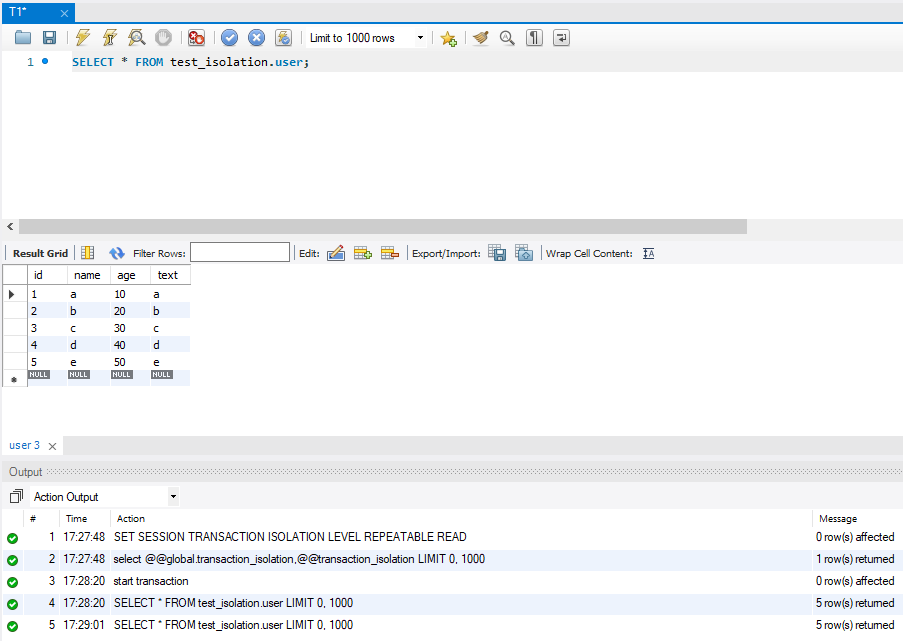Save snippet with the star icon
903x641 pixels.
[x=448, y=38]
